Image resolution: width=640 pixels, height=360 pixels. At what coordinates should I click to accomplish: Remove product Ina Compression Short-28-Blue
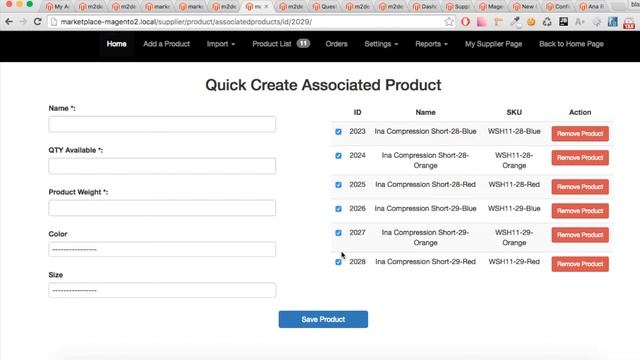point(580,133)
